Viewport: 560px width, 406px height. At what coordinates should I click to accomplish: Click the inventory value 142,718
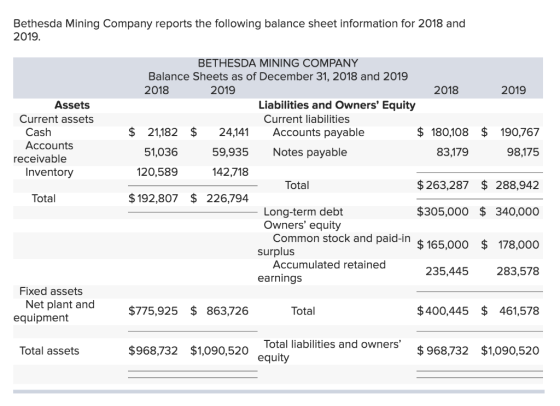pyautogui.click(x=230, y=172)
